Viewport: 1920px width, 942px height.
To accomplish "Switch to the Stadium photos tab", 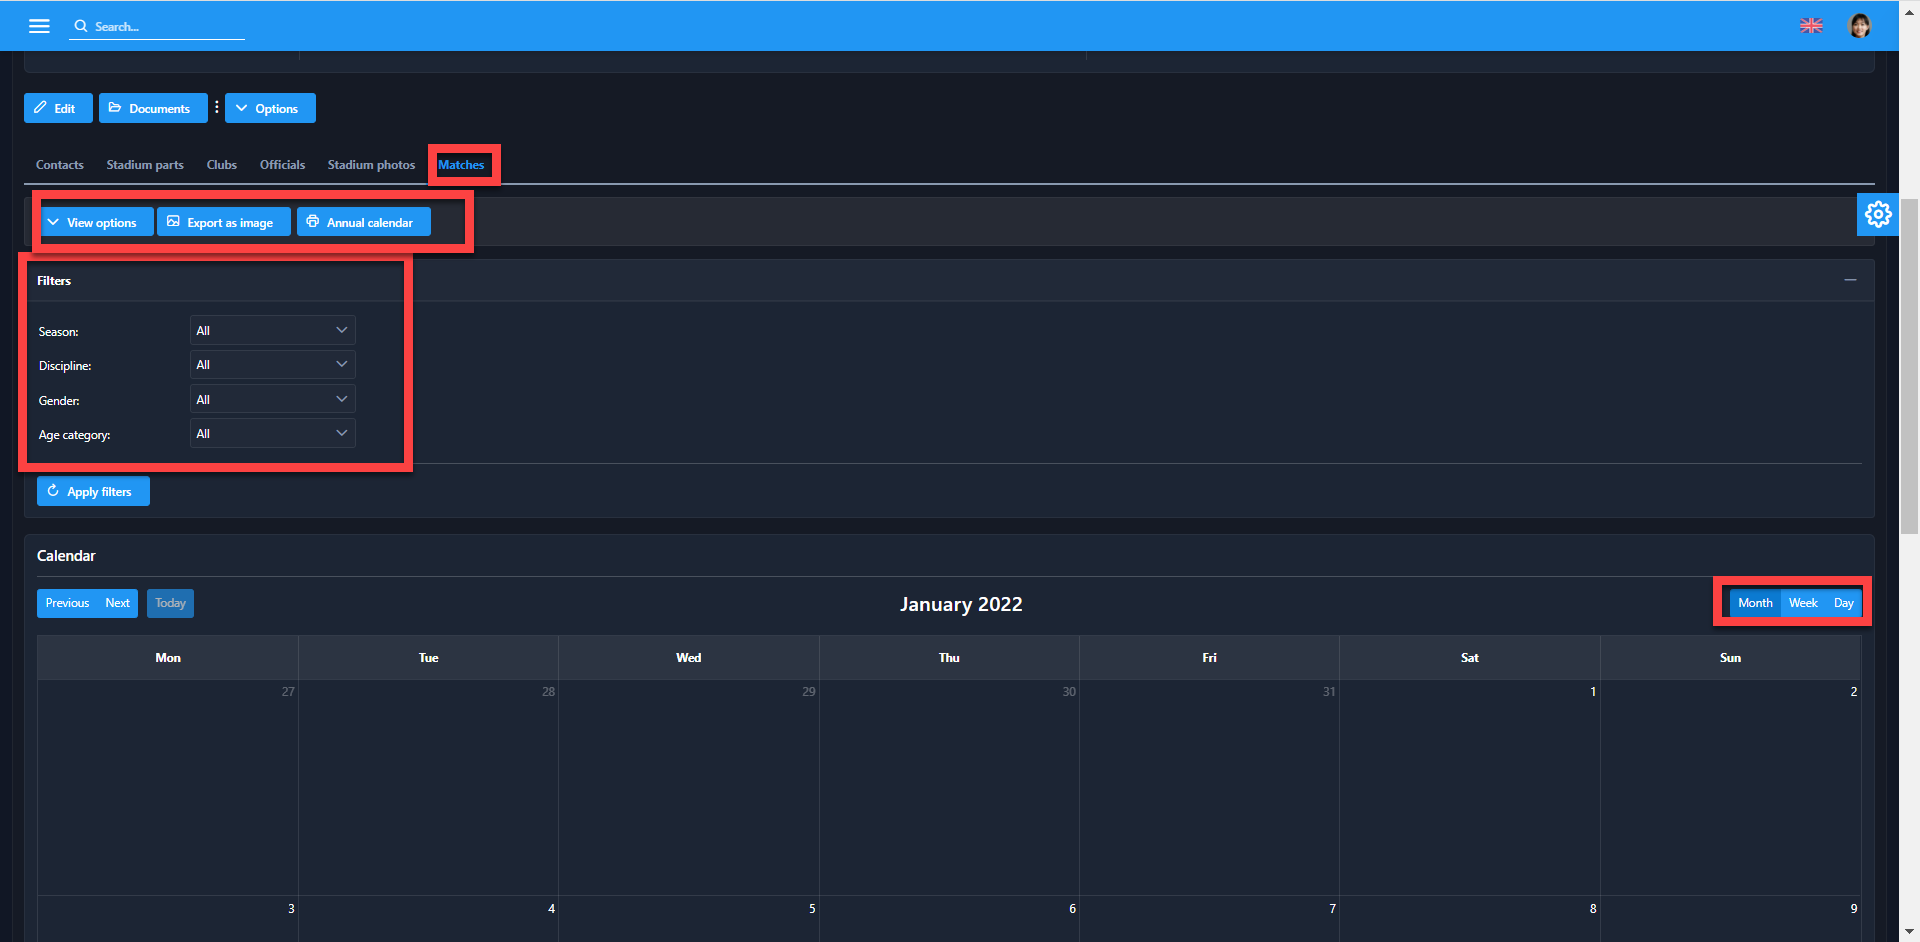I will 371,165.
